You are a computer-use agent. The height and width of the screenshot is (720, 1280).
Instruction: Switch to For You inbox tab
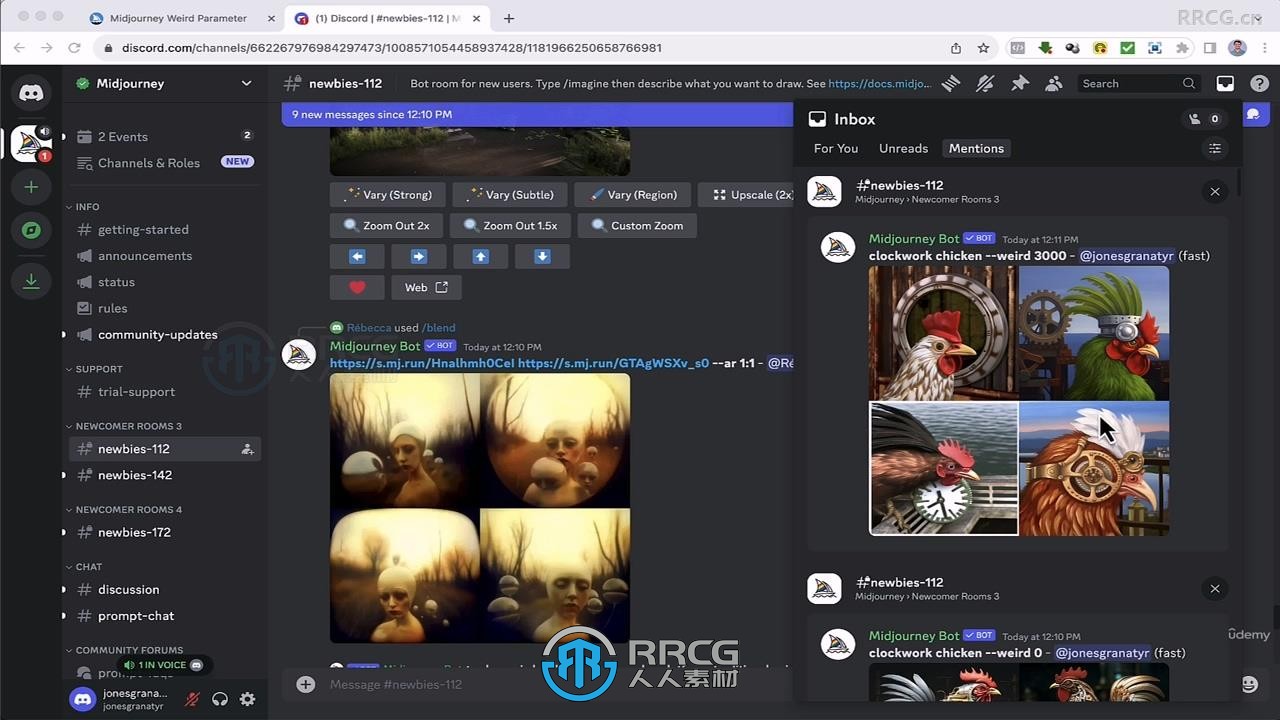coord(836,148)
